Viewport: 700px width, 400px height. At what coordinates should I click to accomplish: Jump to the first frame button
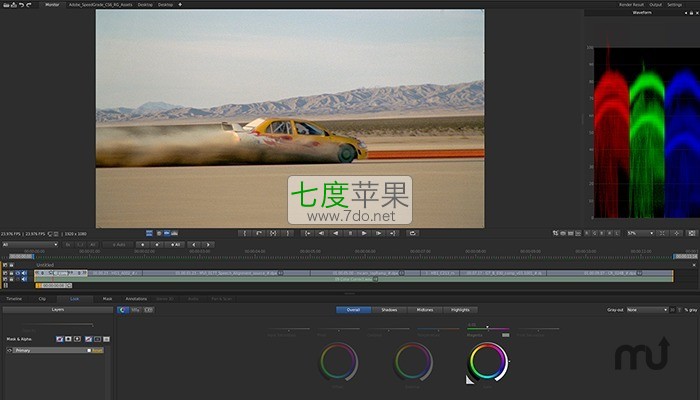(307, 233)
